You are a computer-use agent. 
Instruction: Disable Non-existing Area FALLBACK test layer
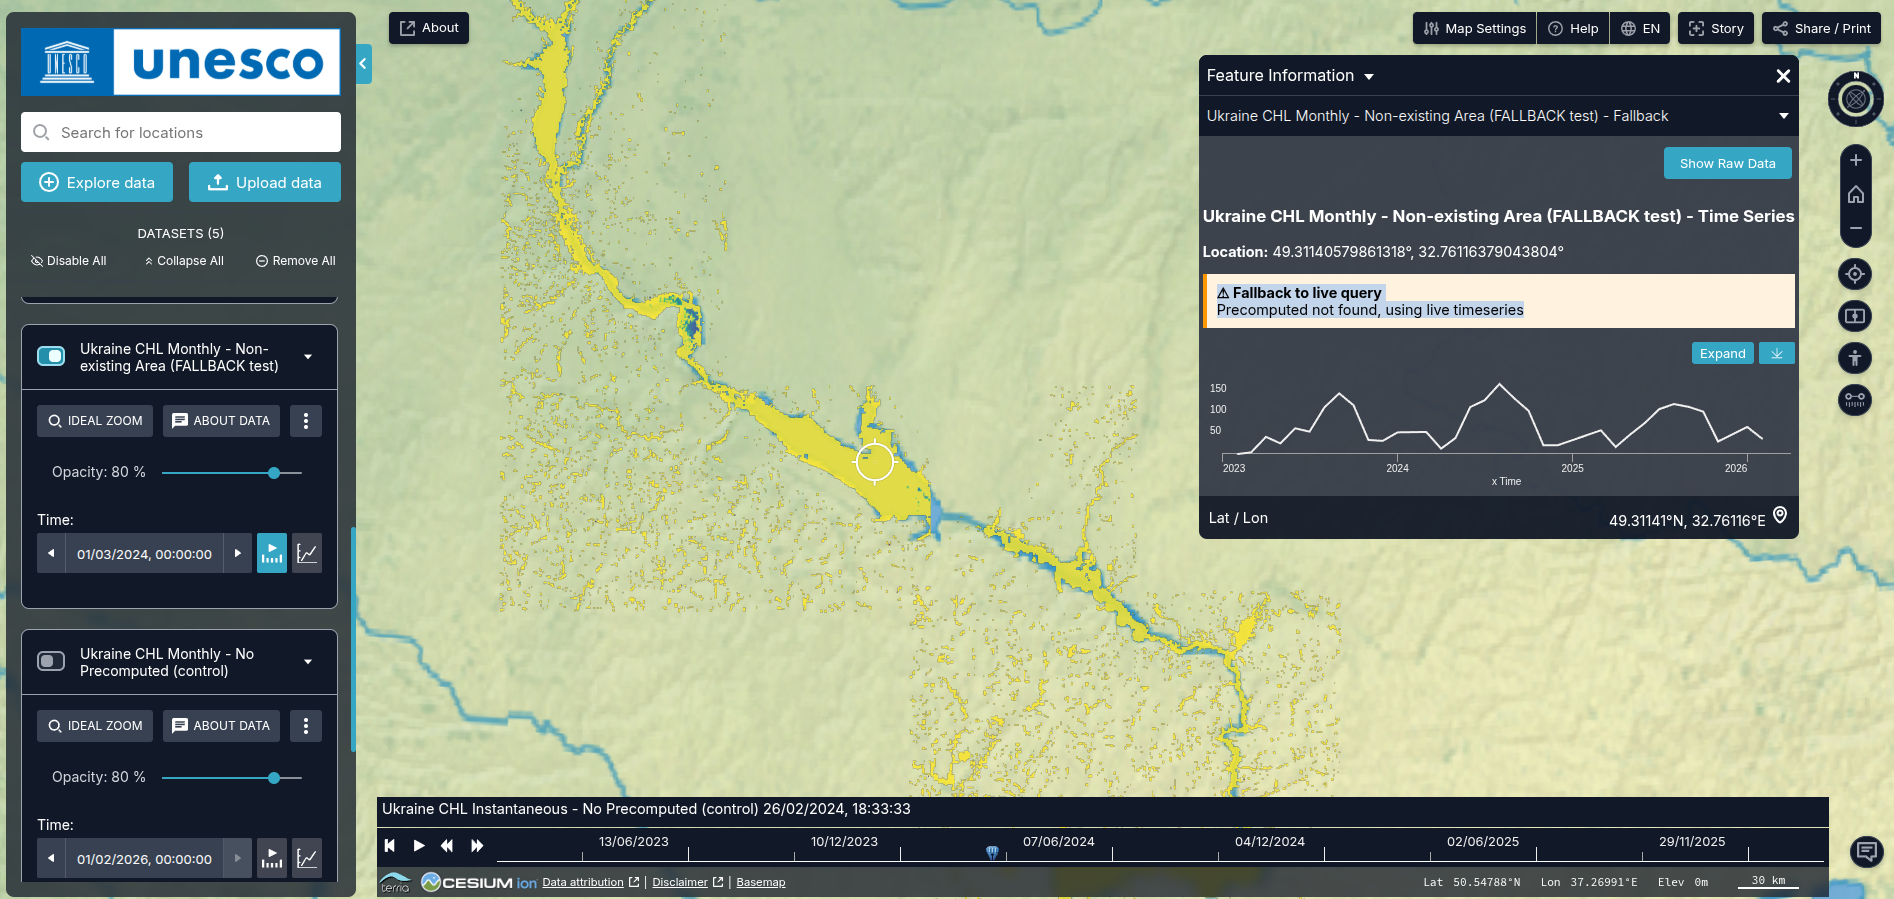point(51,356)
